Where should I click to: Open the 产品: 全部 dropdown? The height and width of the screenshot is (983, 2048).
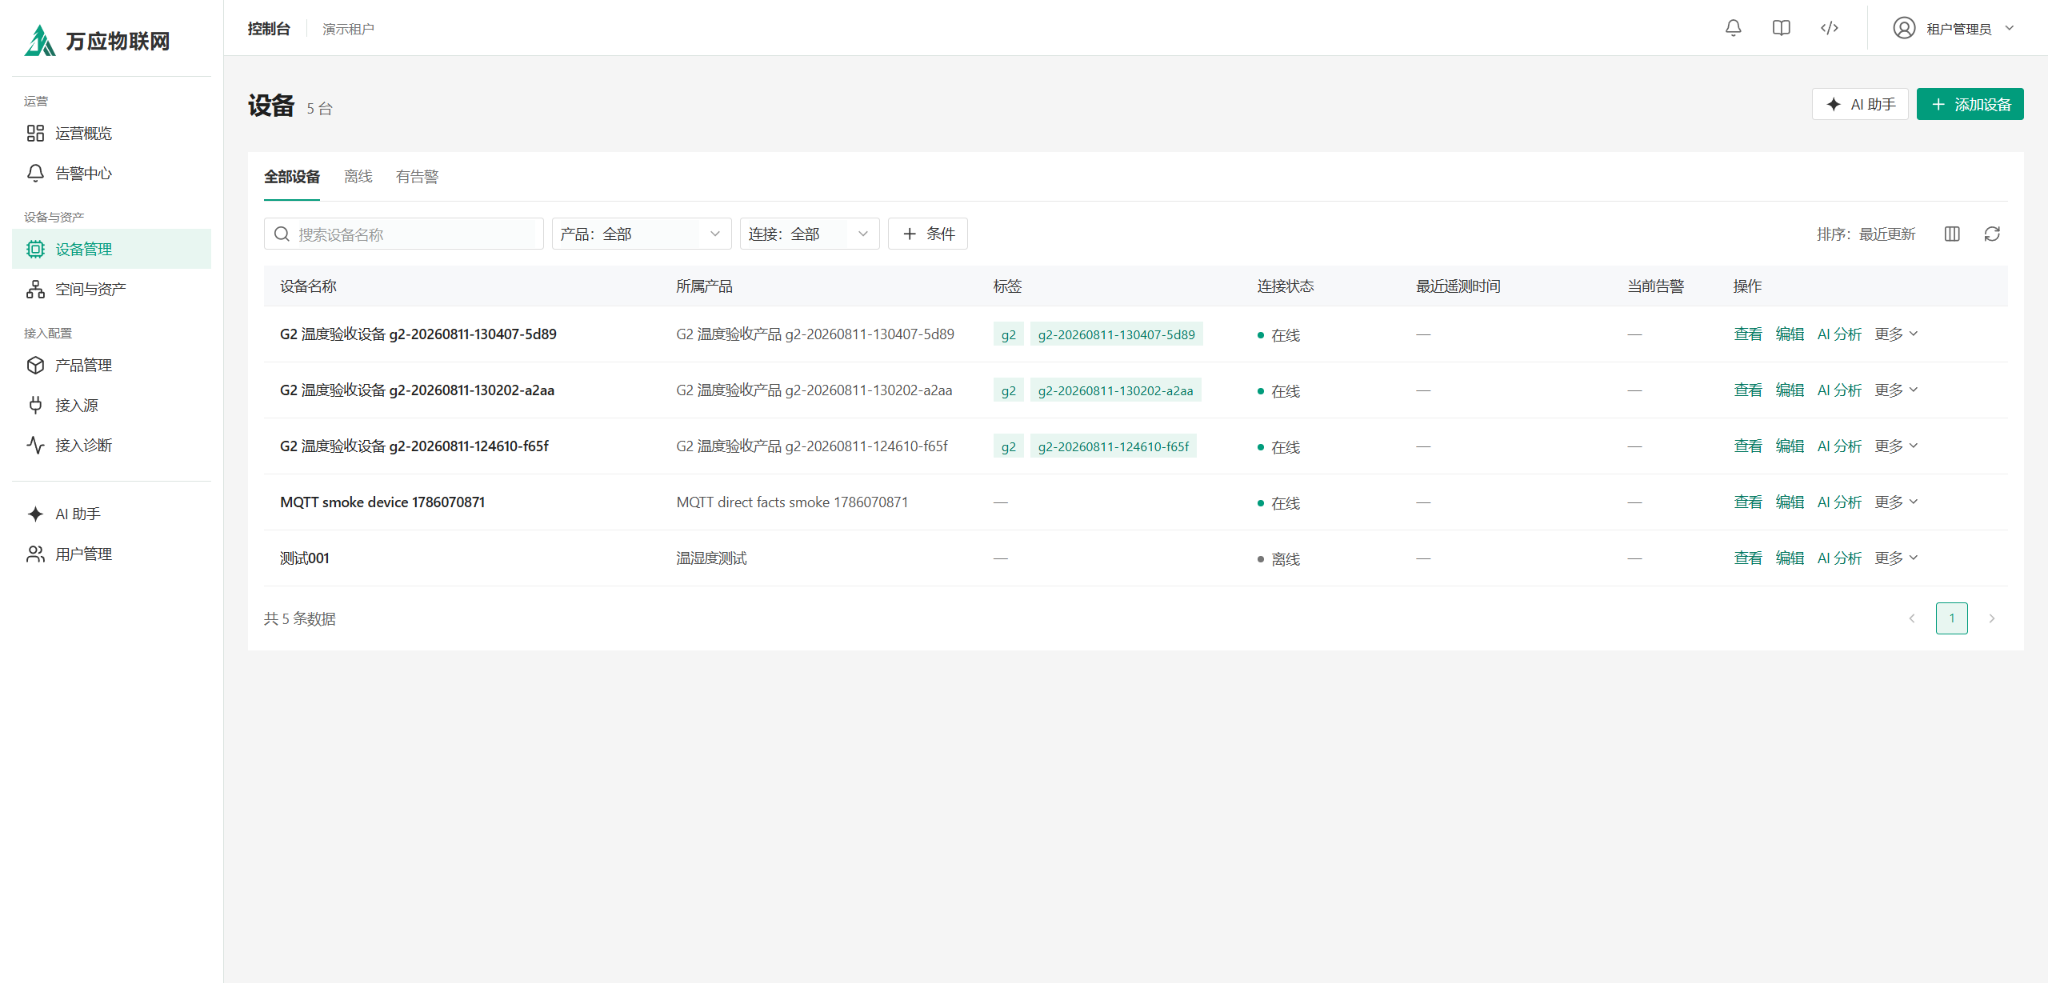coord(642,234)
